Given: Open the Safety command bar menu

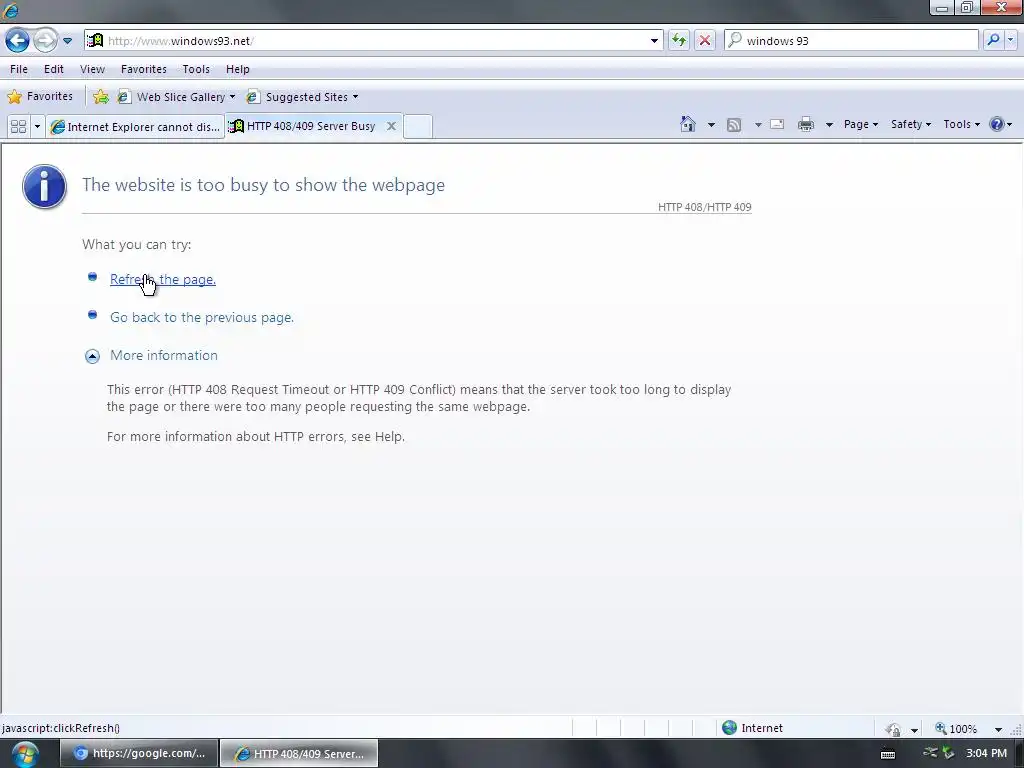Looking at the screenshot, I should [910, 124].
